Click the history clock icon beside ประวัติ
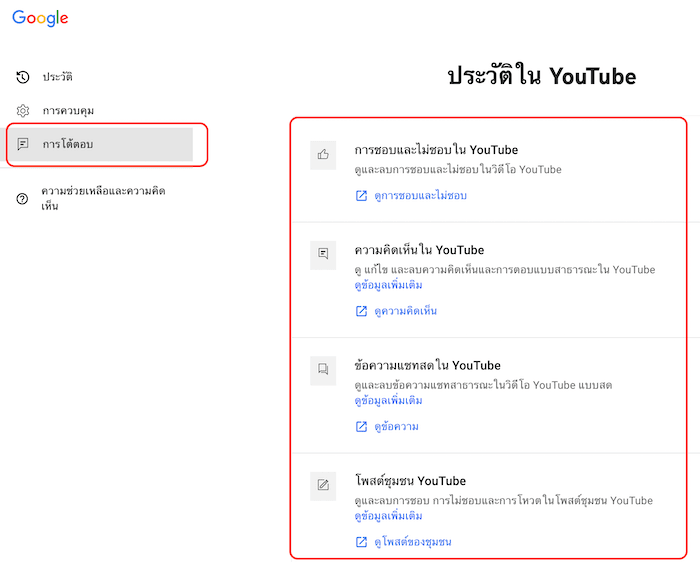700x562 pixels. pos(23,77)
